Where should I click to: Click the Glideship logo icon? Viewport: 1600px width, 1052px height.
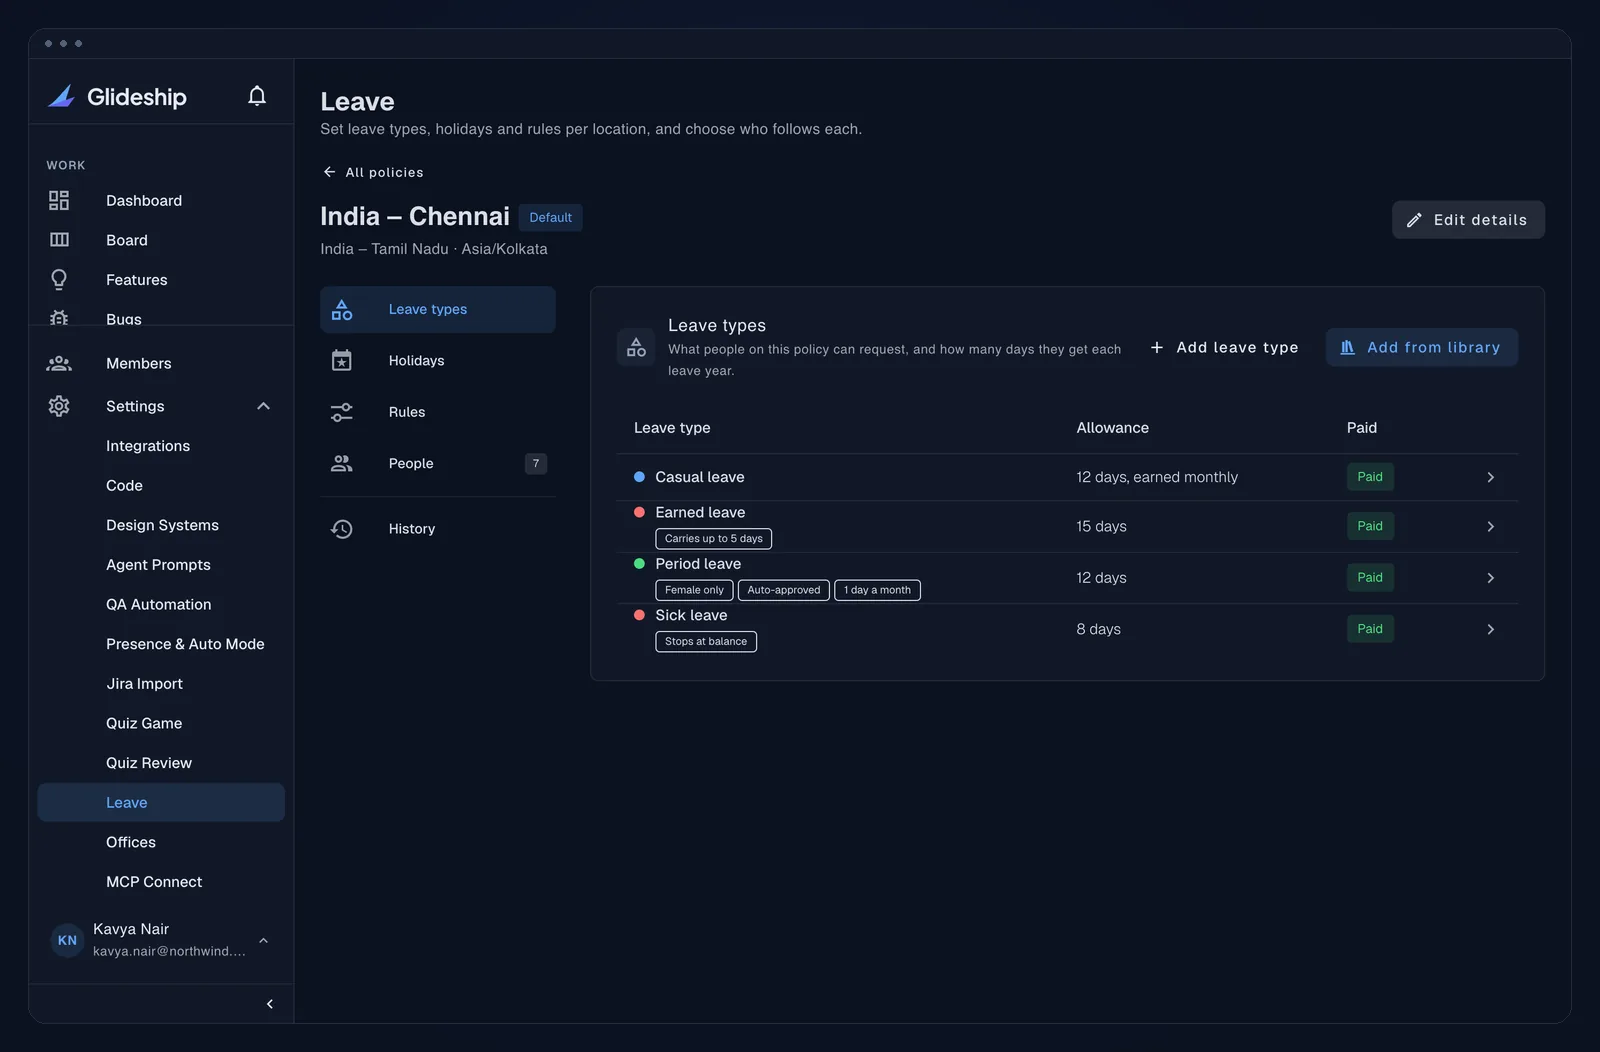(x=62, y=96)
